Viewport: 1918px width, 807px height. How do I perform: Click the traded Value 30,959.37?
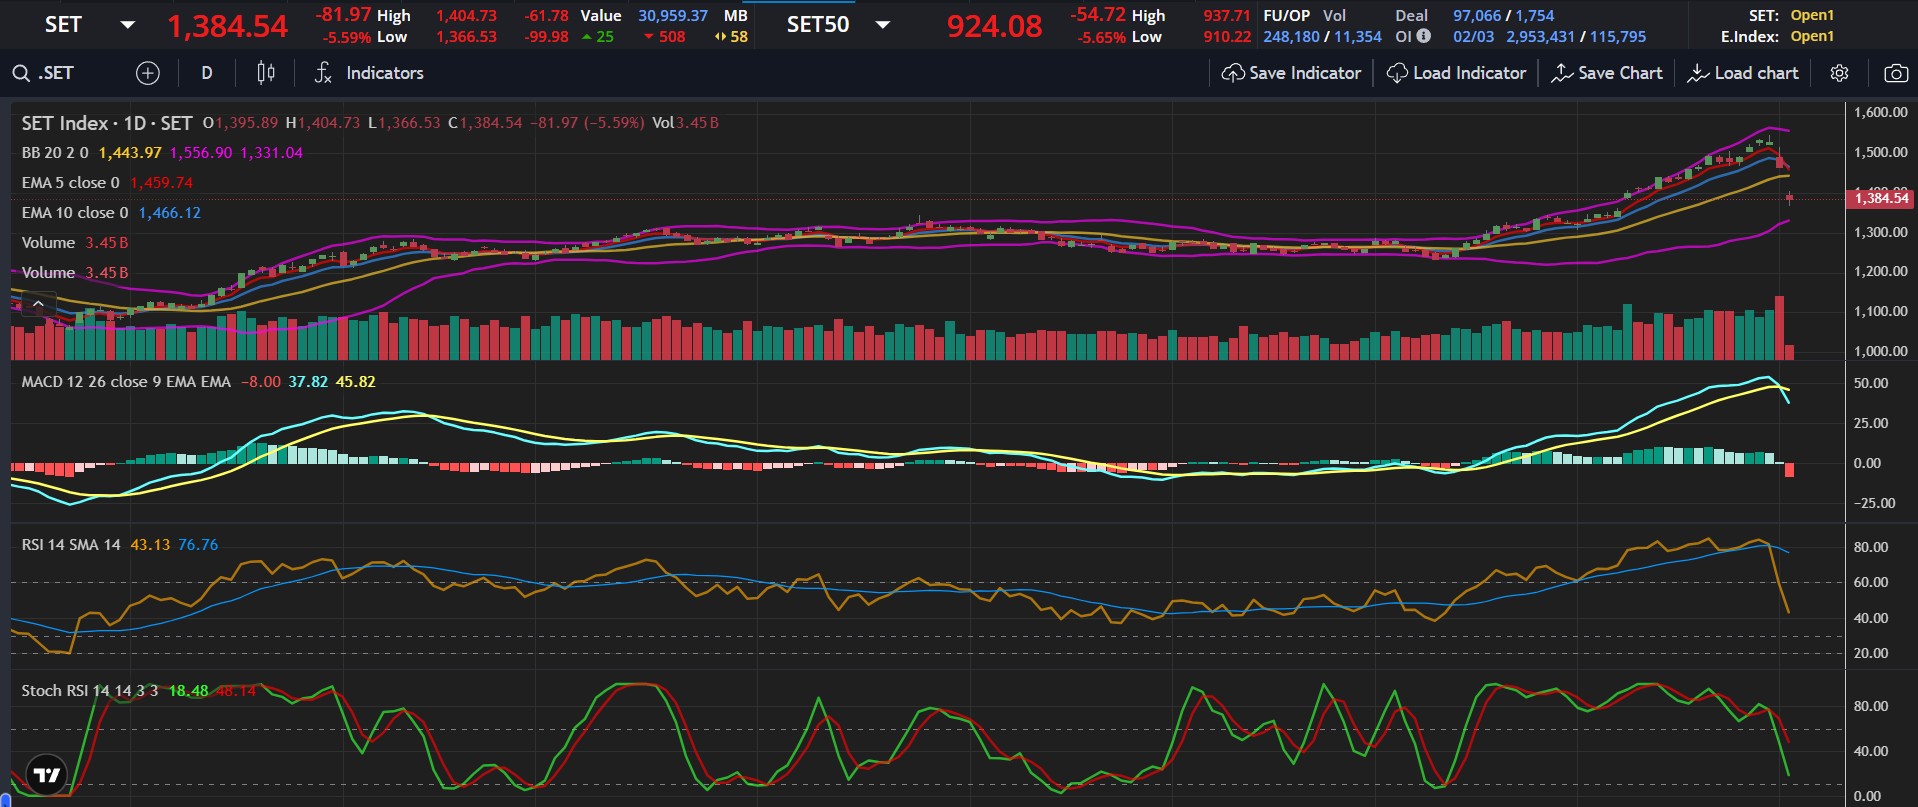(673, 16)
